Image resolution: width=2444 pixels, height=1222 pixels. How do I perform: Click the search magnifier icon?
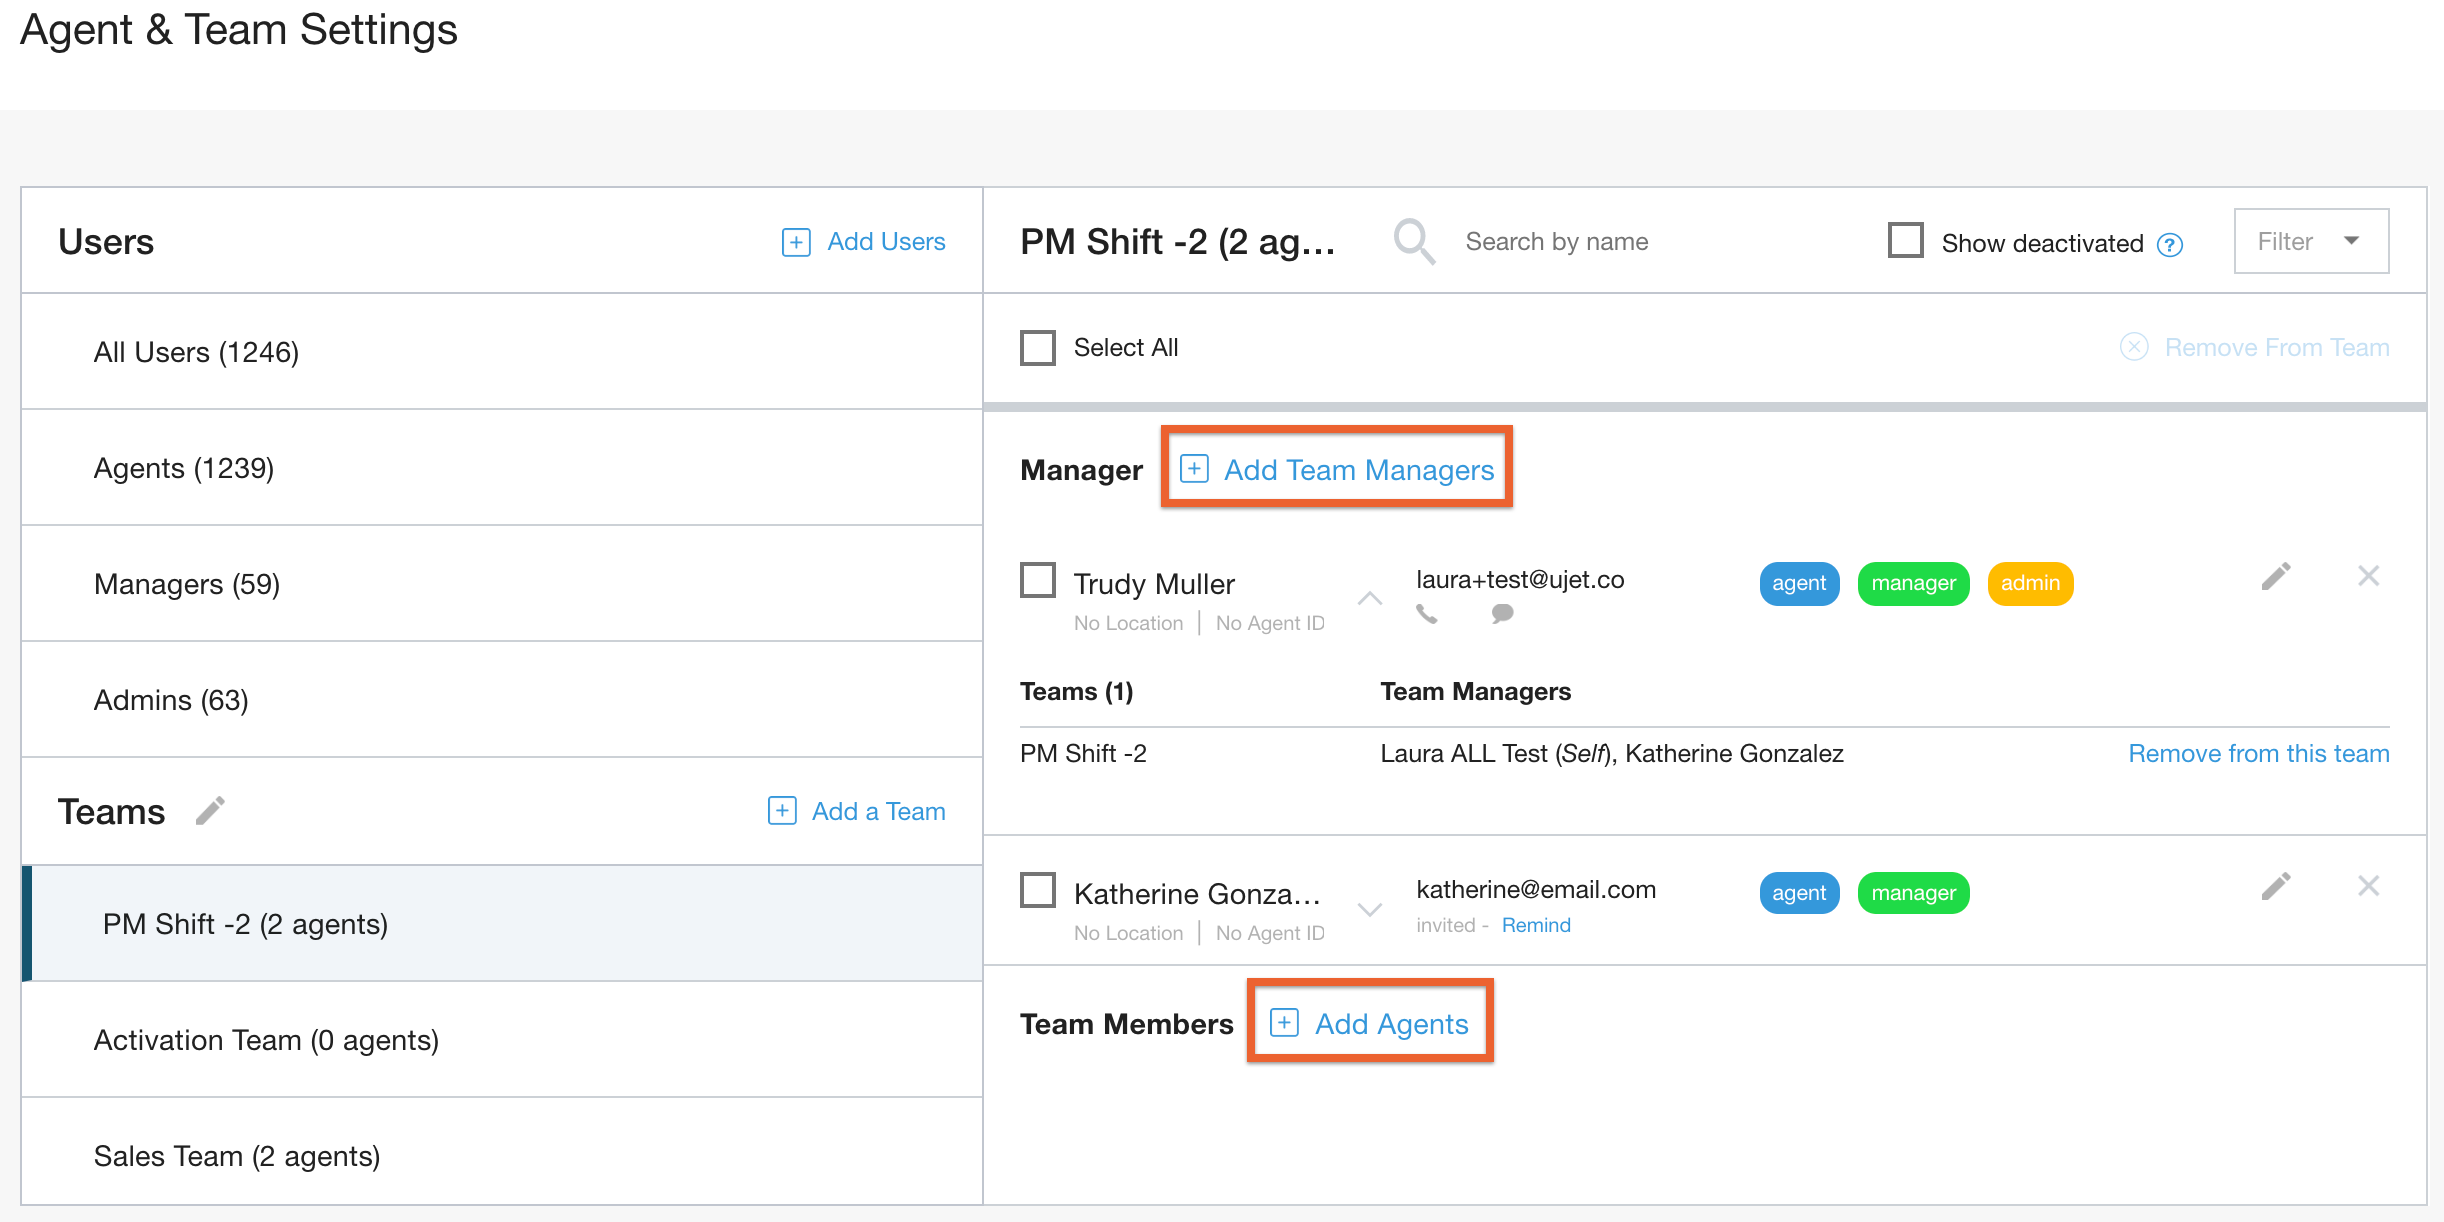(x=1414, y=241)
